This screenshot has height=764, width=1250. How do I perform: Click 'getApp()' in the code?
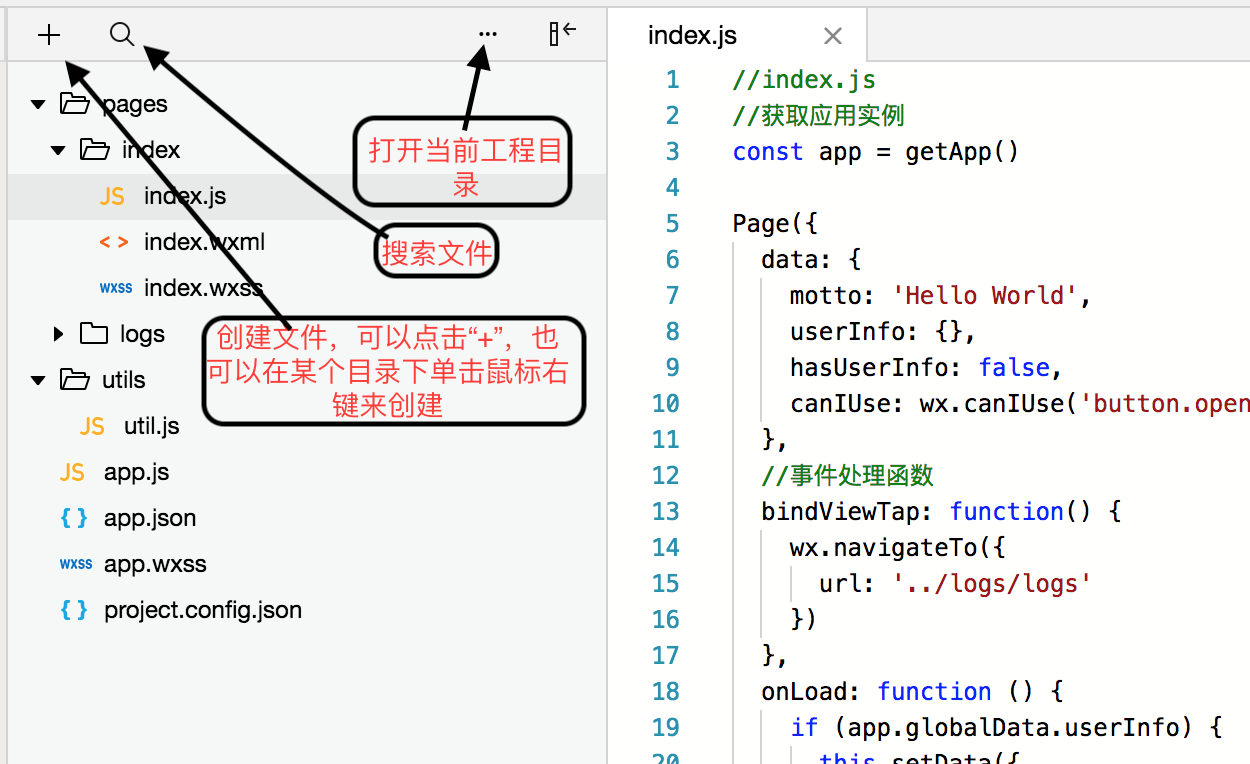(962, 151)
